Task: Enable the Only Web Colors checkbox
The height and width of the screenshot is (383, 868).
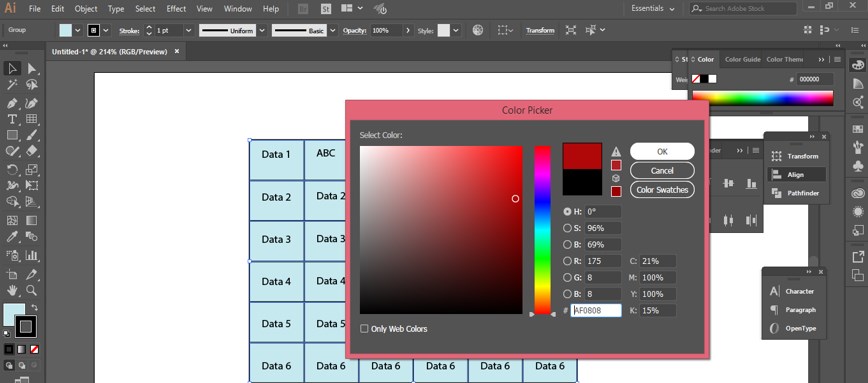Action: (x=364, y=329)
